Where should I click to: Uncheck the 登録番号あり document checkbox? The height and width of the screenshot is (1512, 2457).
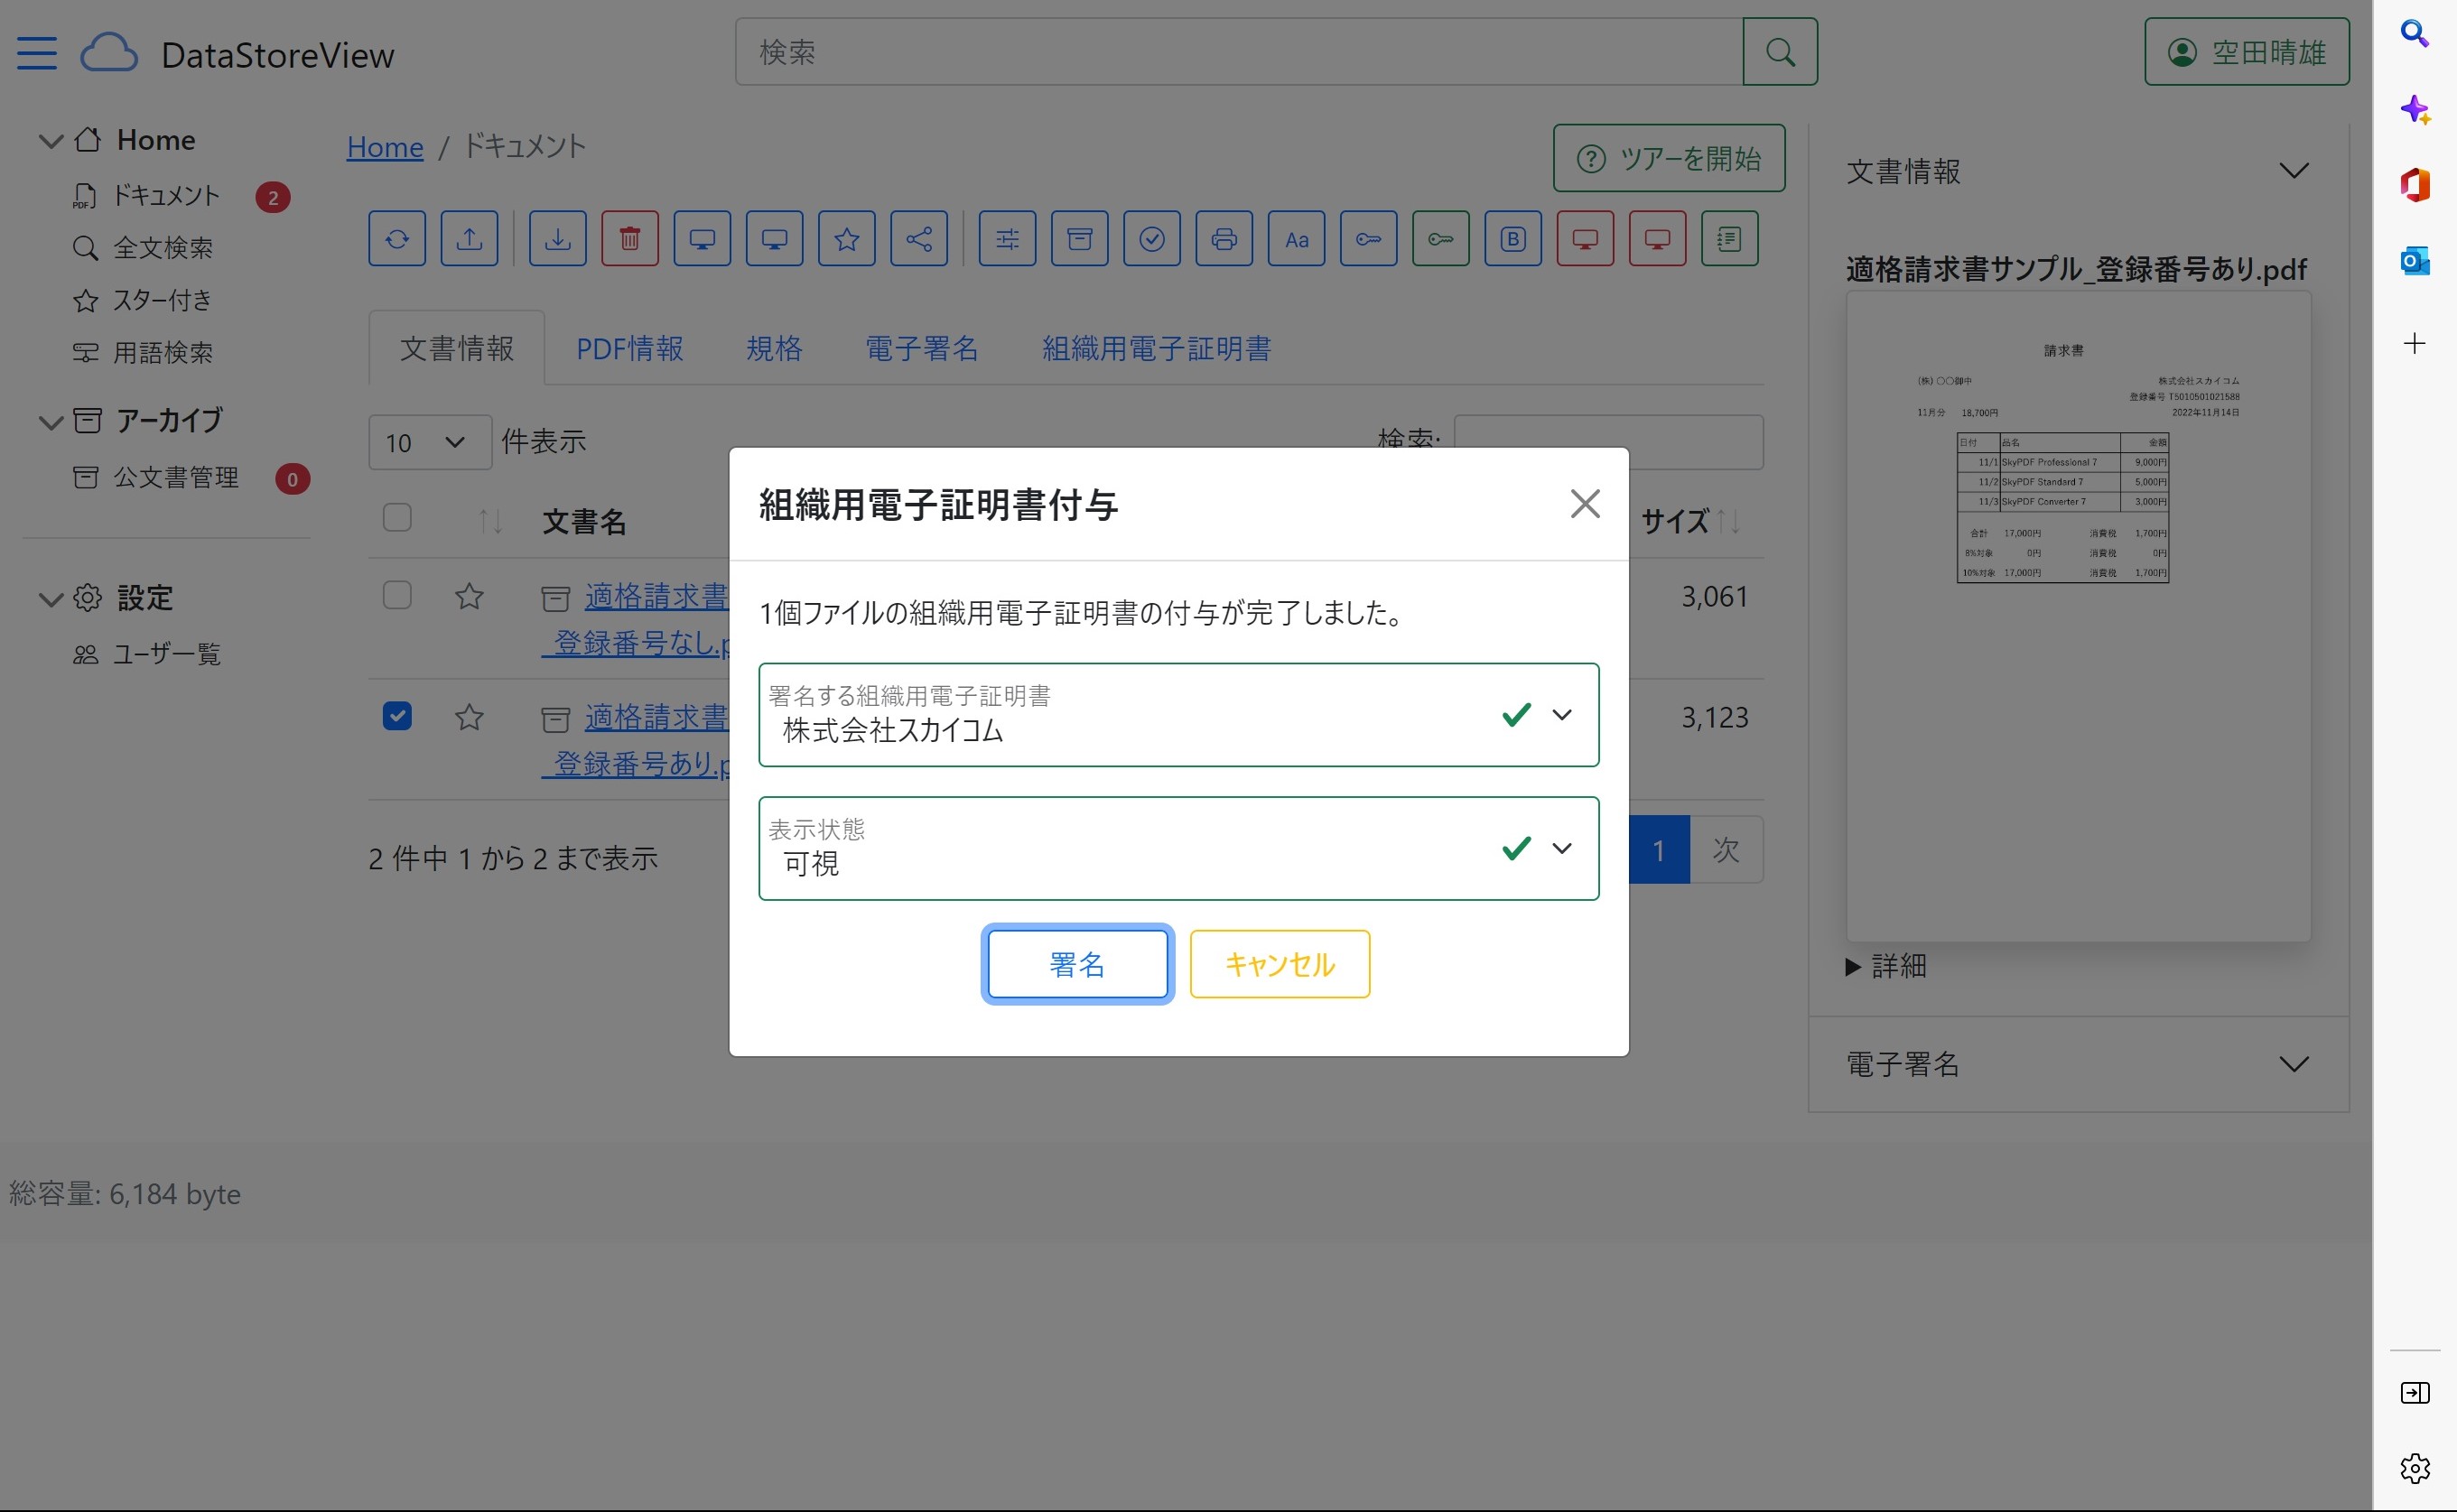point(397,716)
